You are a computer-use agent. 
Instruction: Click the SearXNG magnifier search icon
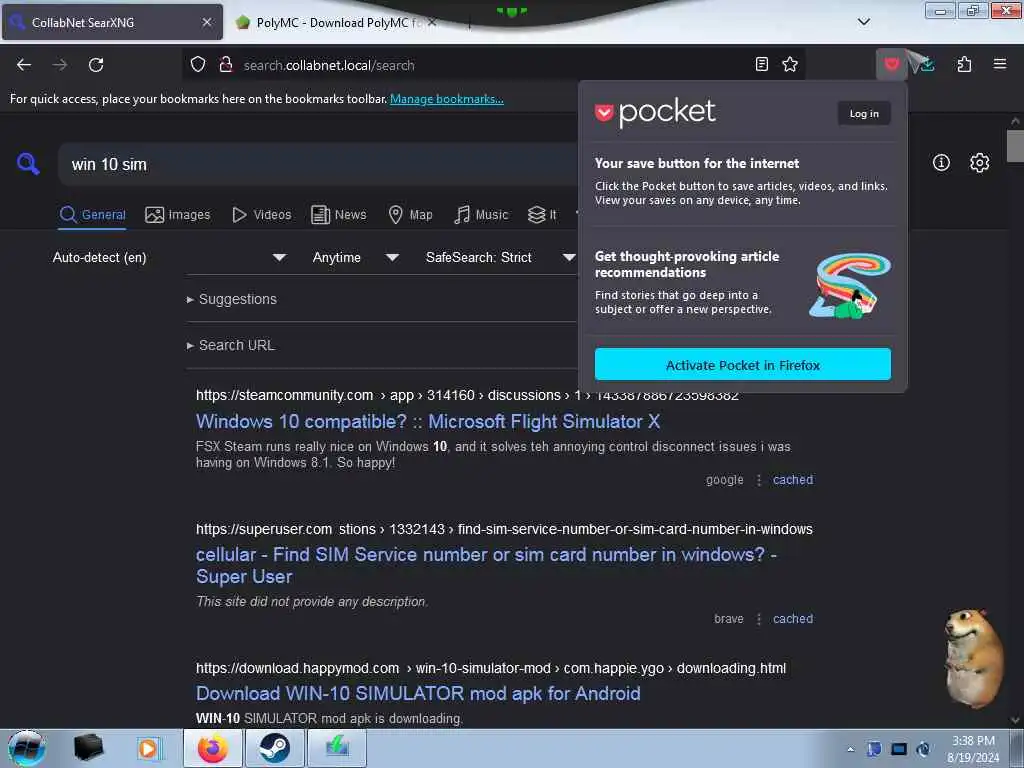pyautogui.click(x=28, y=163)
